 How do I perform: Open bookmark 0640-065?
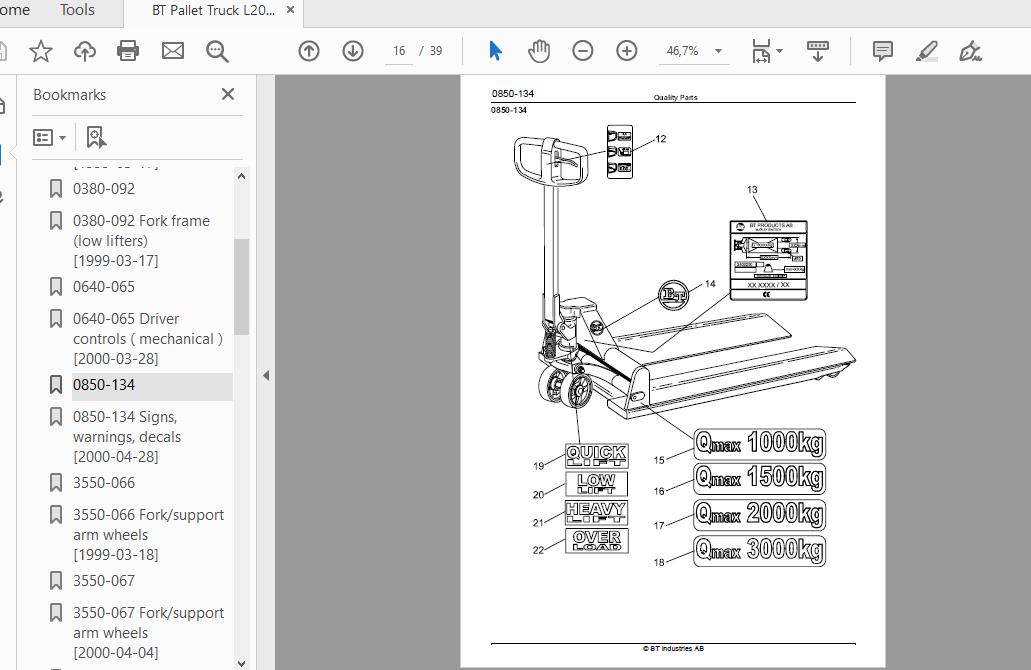tap(104, 287)
